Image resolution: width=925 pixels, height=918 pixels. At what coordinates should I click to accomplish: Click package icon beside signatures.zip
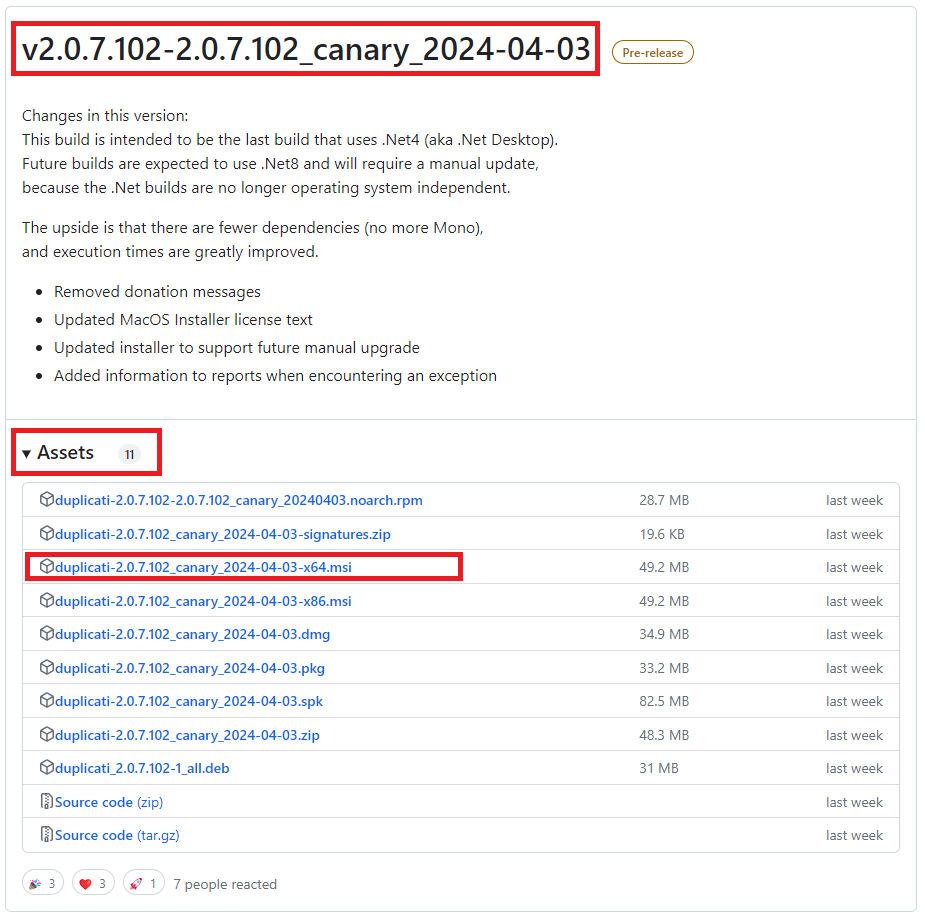(47, 533)
